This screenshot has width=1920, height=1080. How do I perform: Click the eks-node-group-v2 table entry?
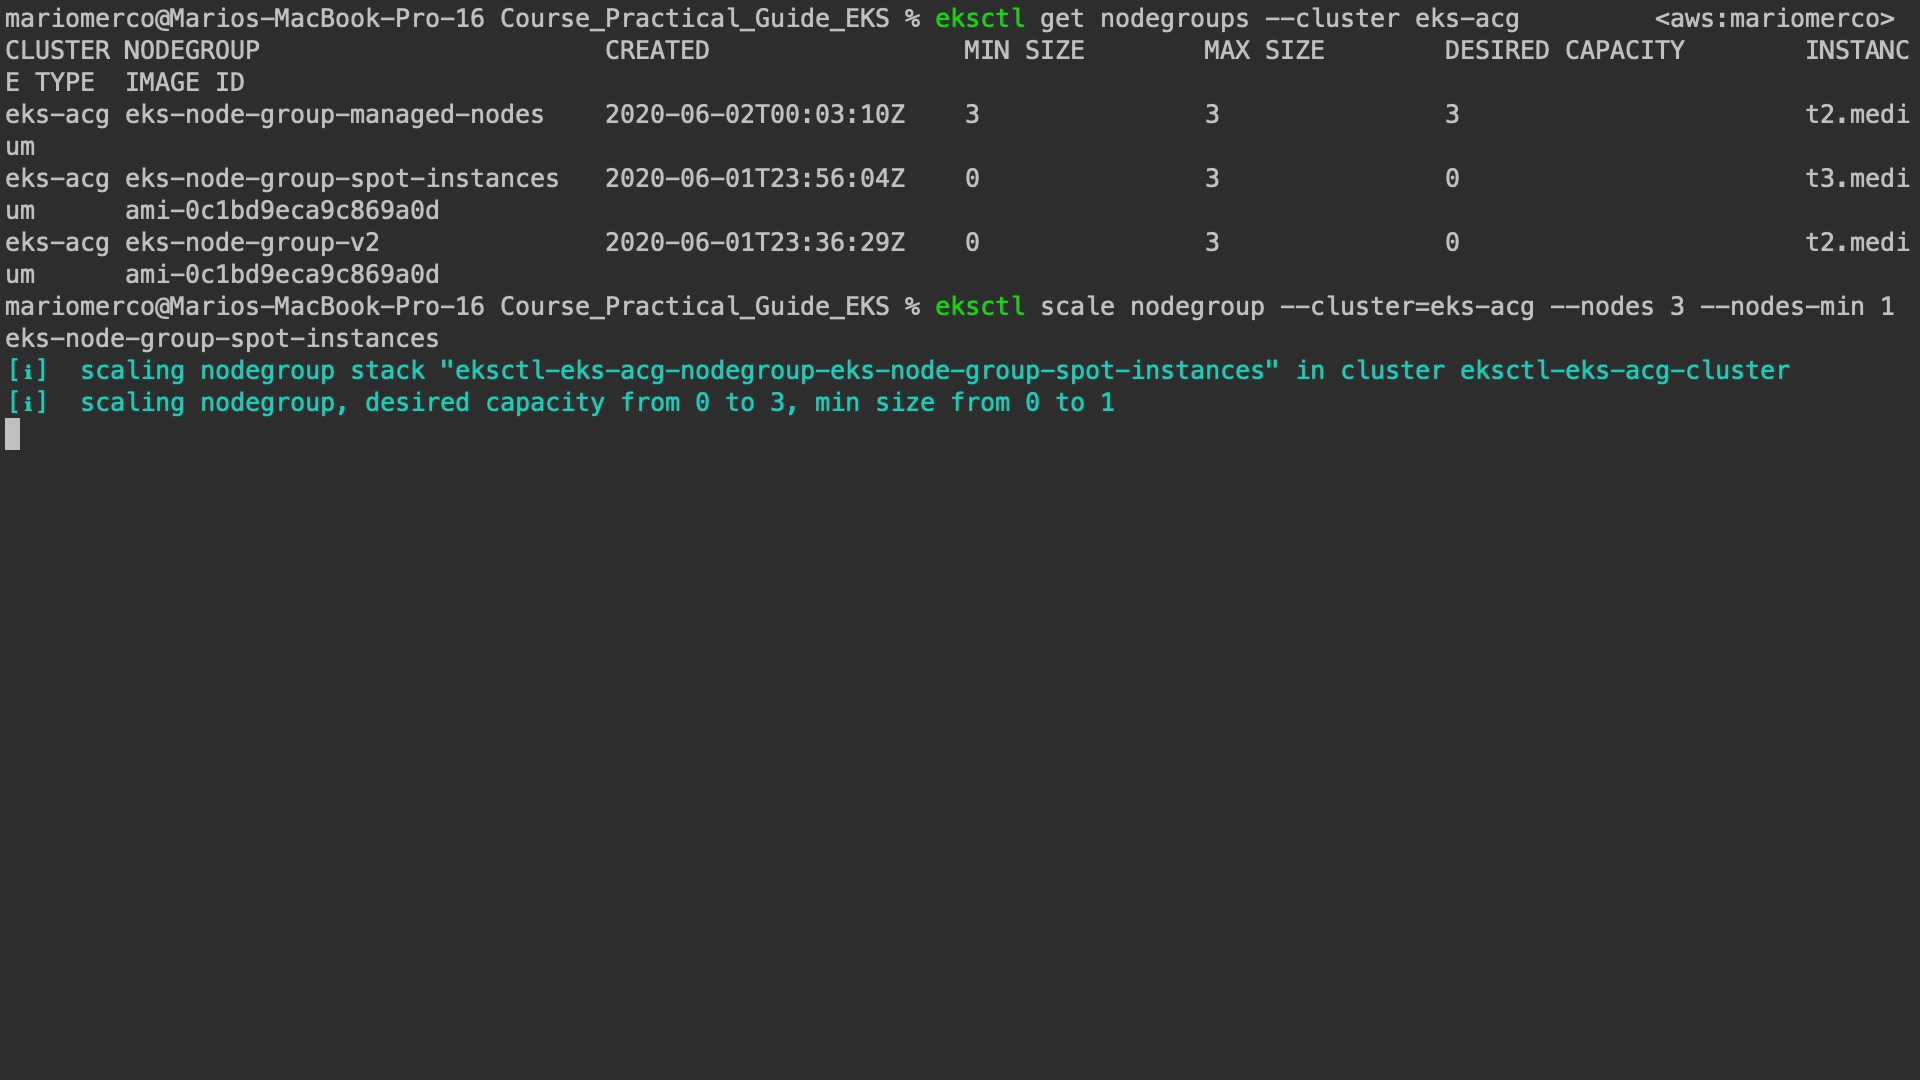click(252, 243)
